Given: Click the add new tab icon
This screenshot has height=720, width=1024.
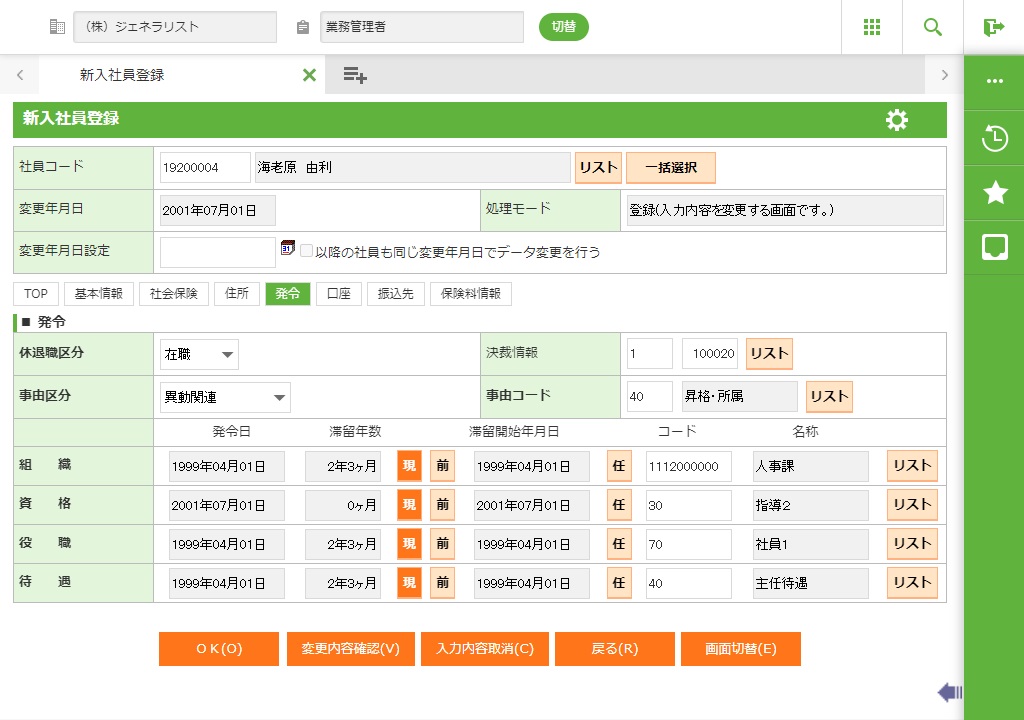Looking at the screenshot, I should (355, 75).
